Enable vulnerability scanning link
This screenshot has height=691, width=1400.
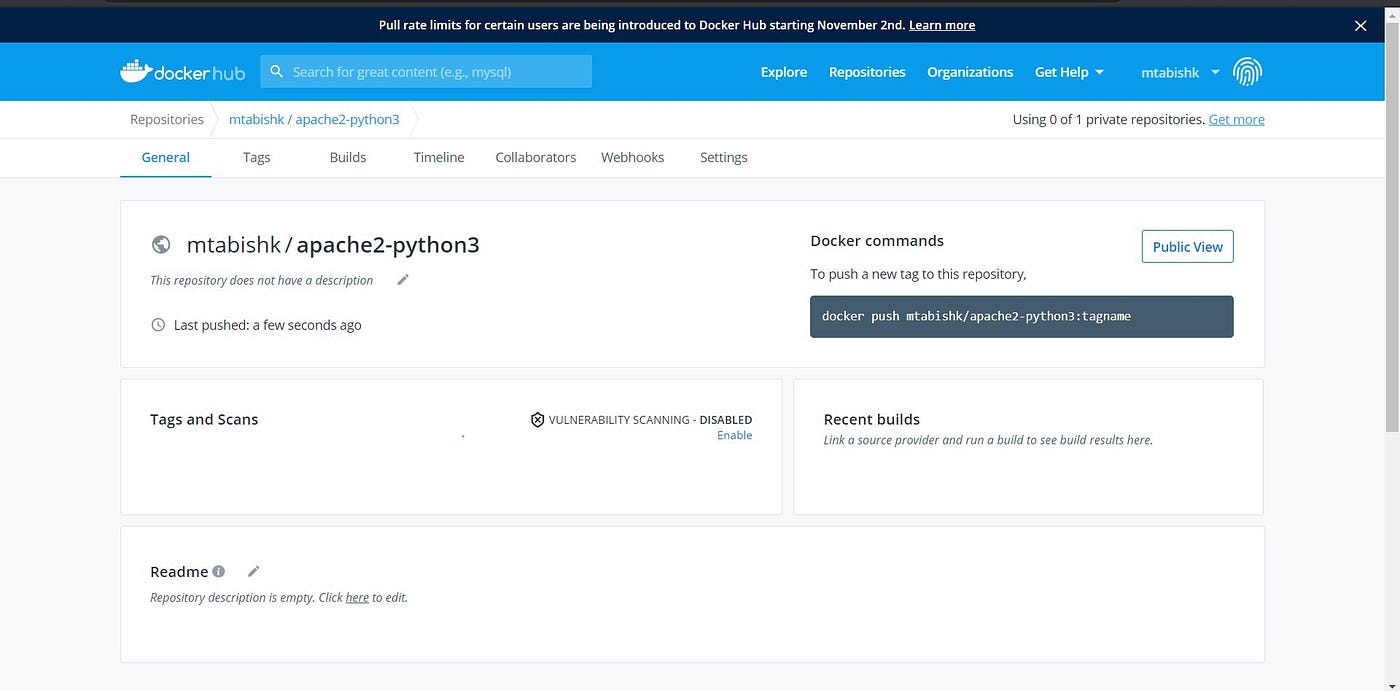click(x=735, y=435)
